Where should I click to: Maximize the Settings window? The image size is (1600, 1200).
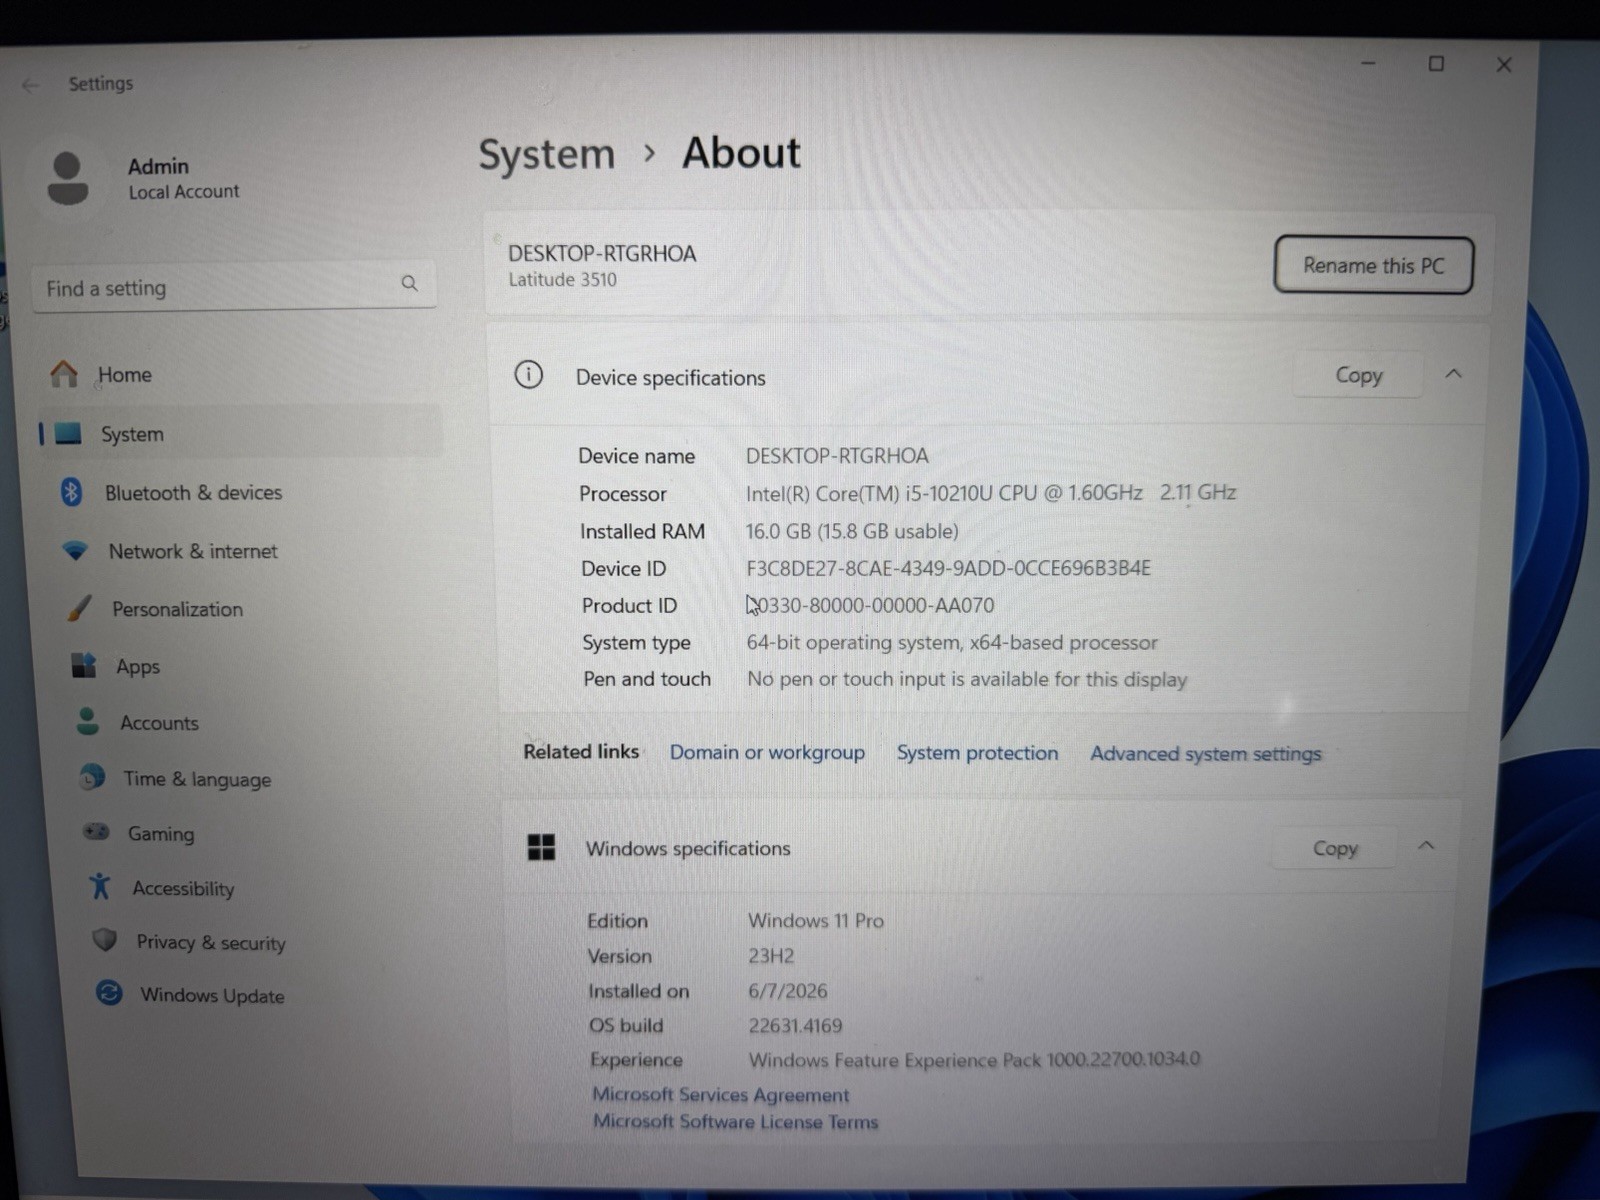pyautogui.click(x=1436, y=64)
